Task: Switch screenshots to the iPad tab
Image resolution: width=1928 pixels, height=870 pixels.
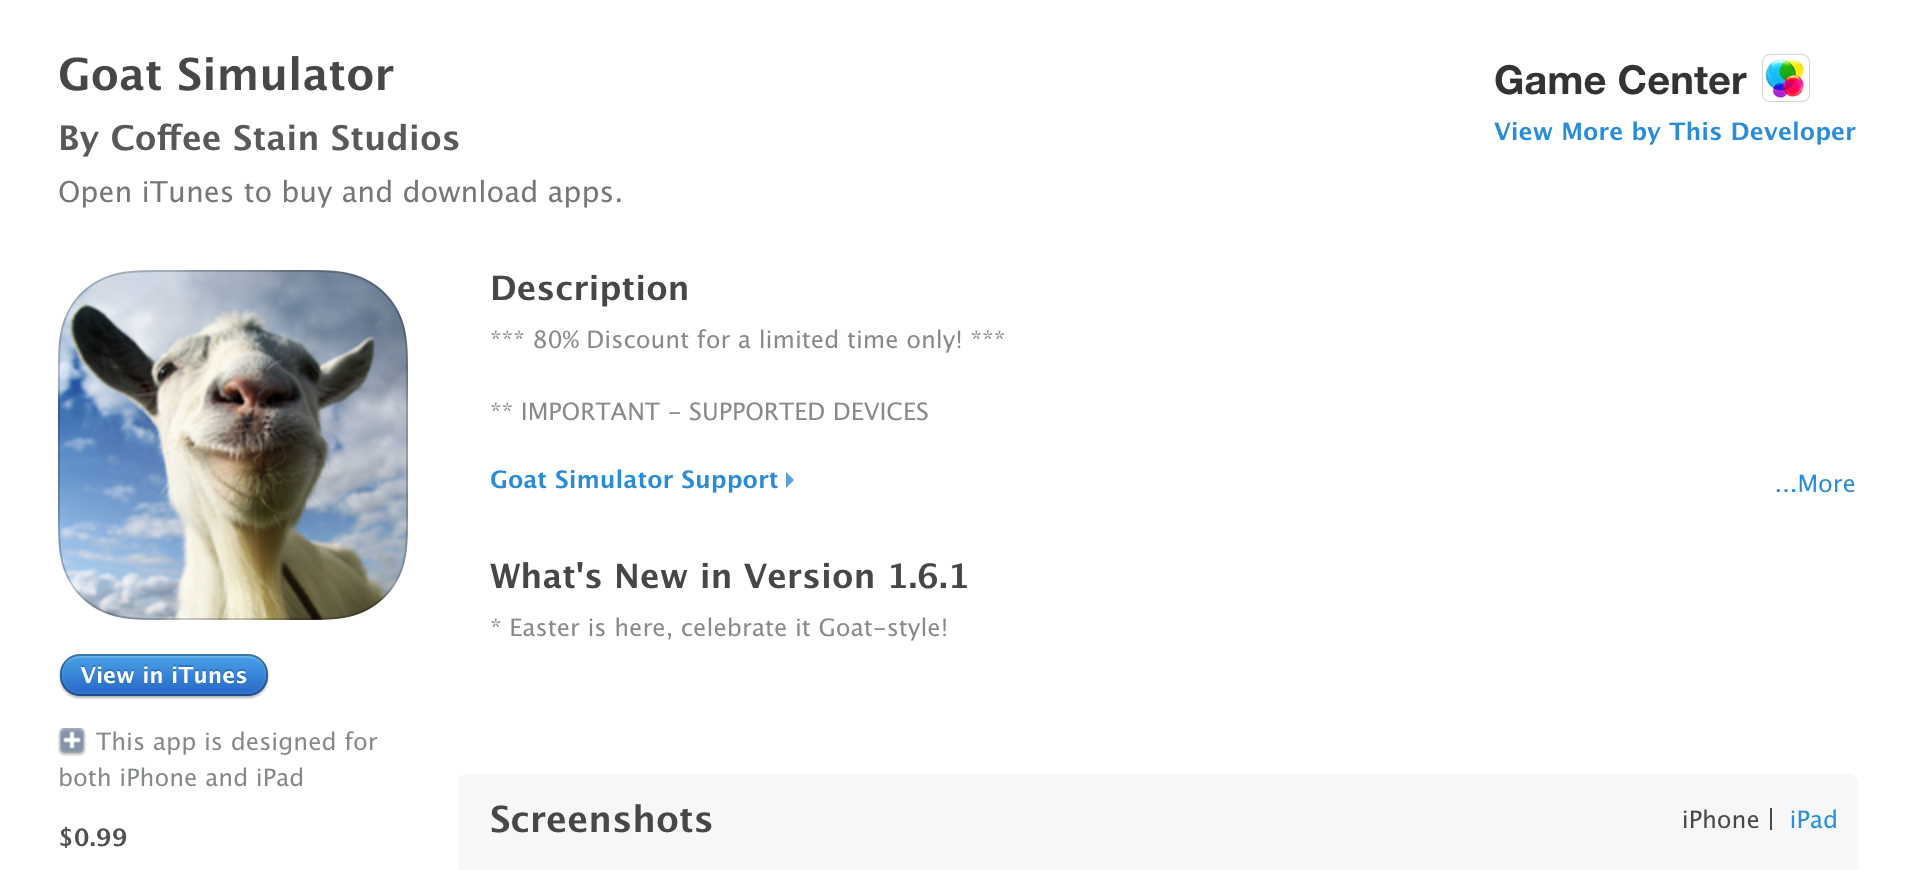Action: click(x=1813, y=820)
